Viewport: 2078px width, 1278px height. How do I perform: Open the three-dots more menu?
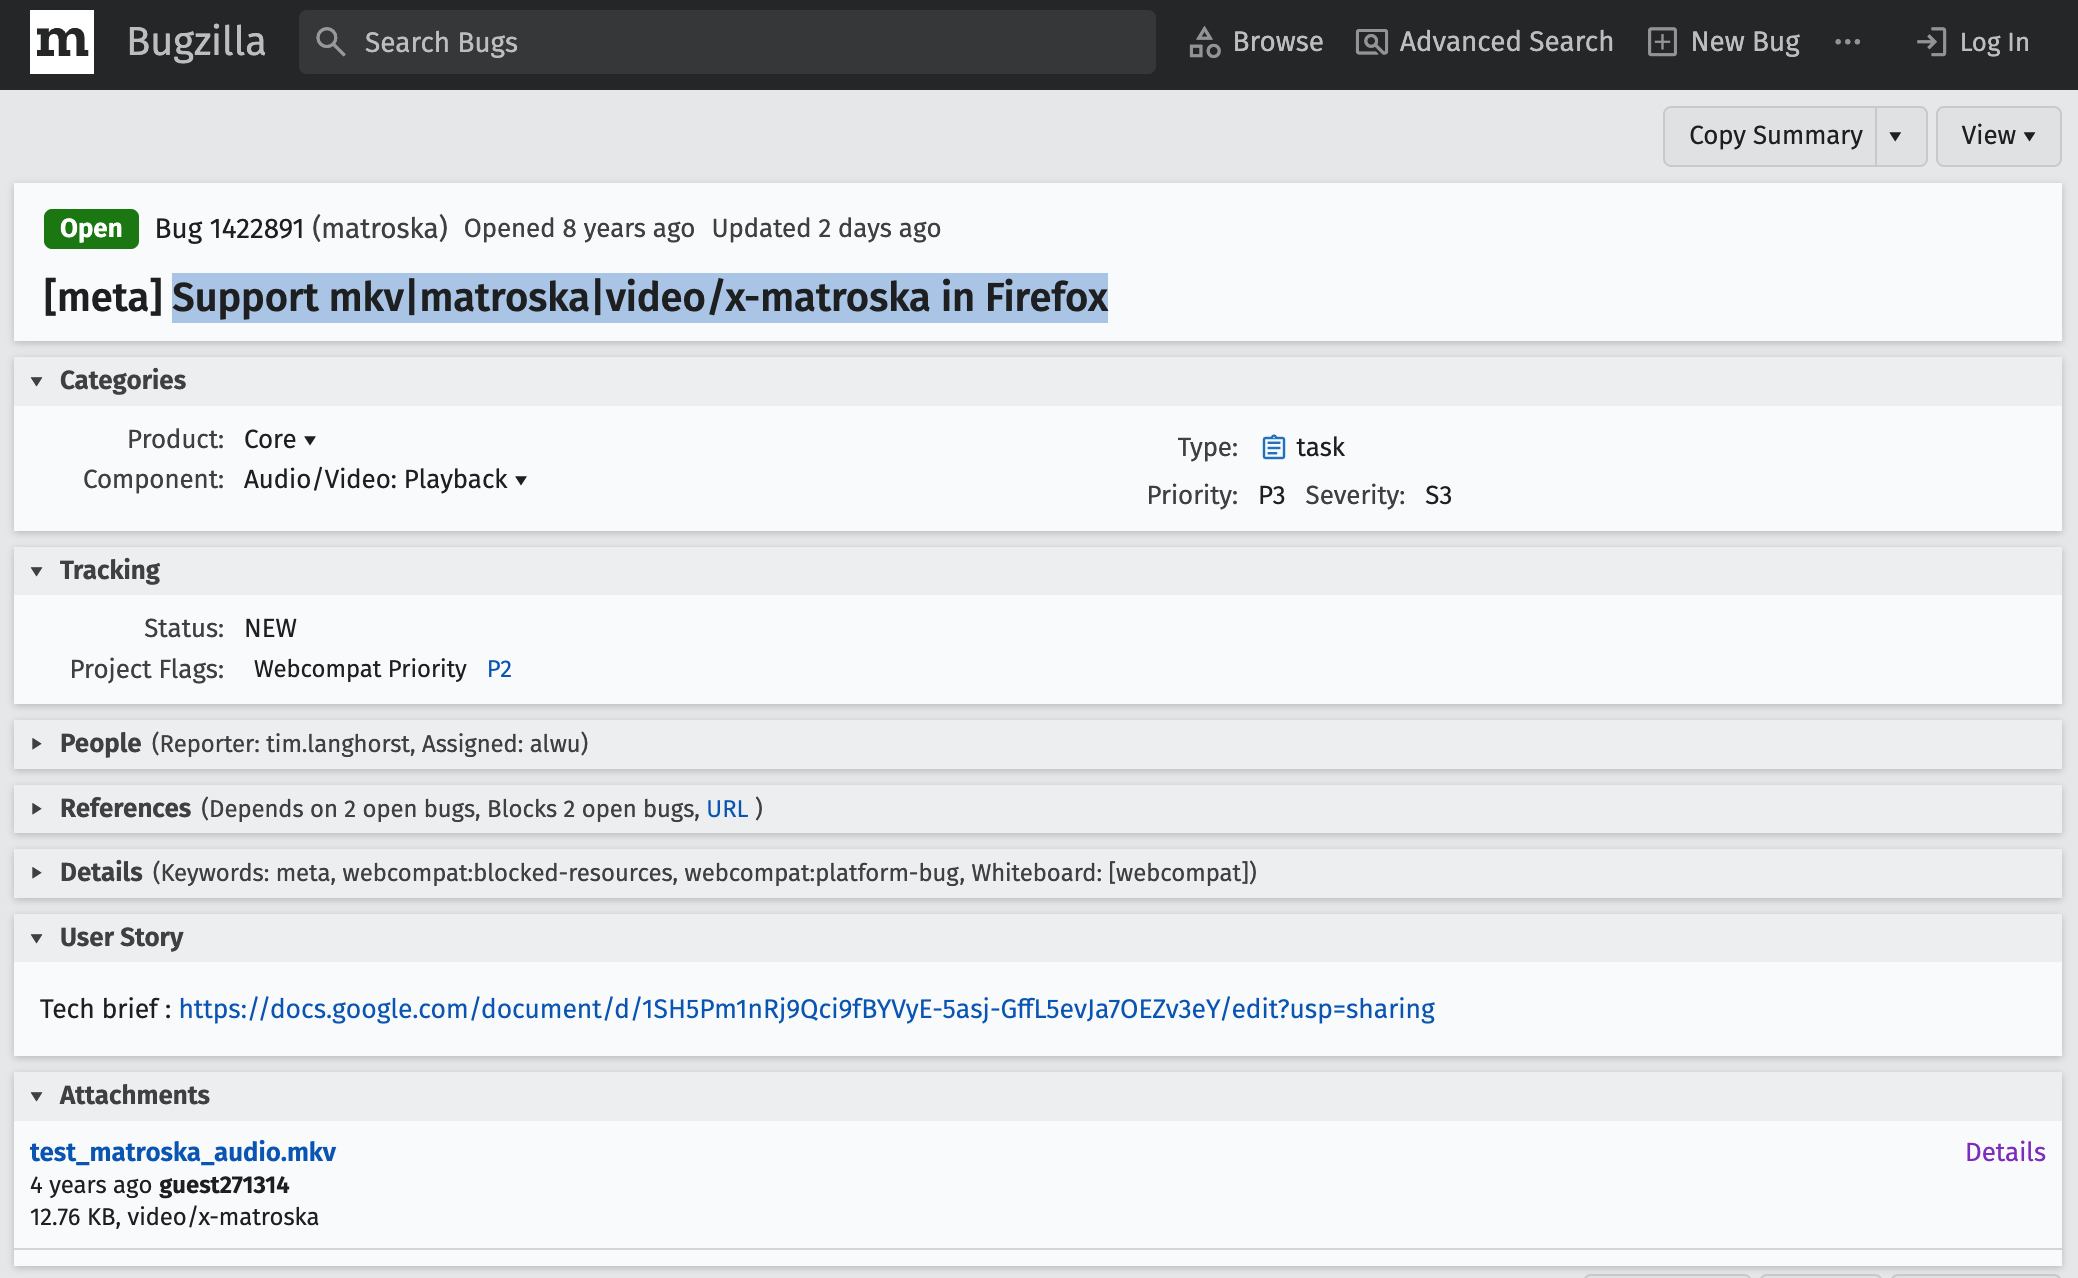[1848, 42]
